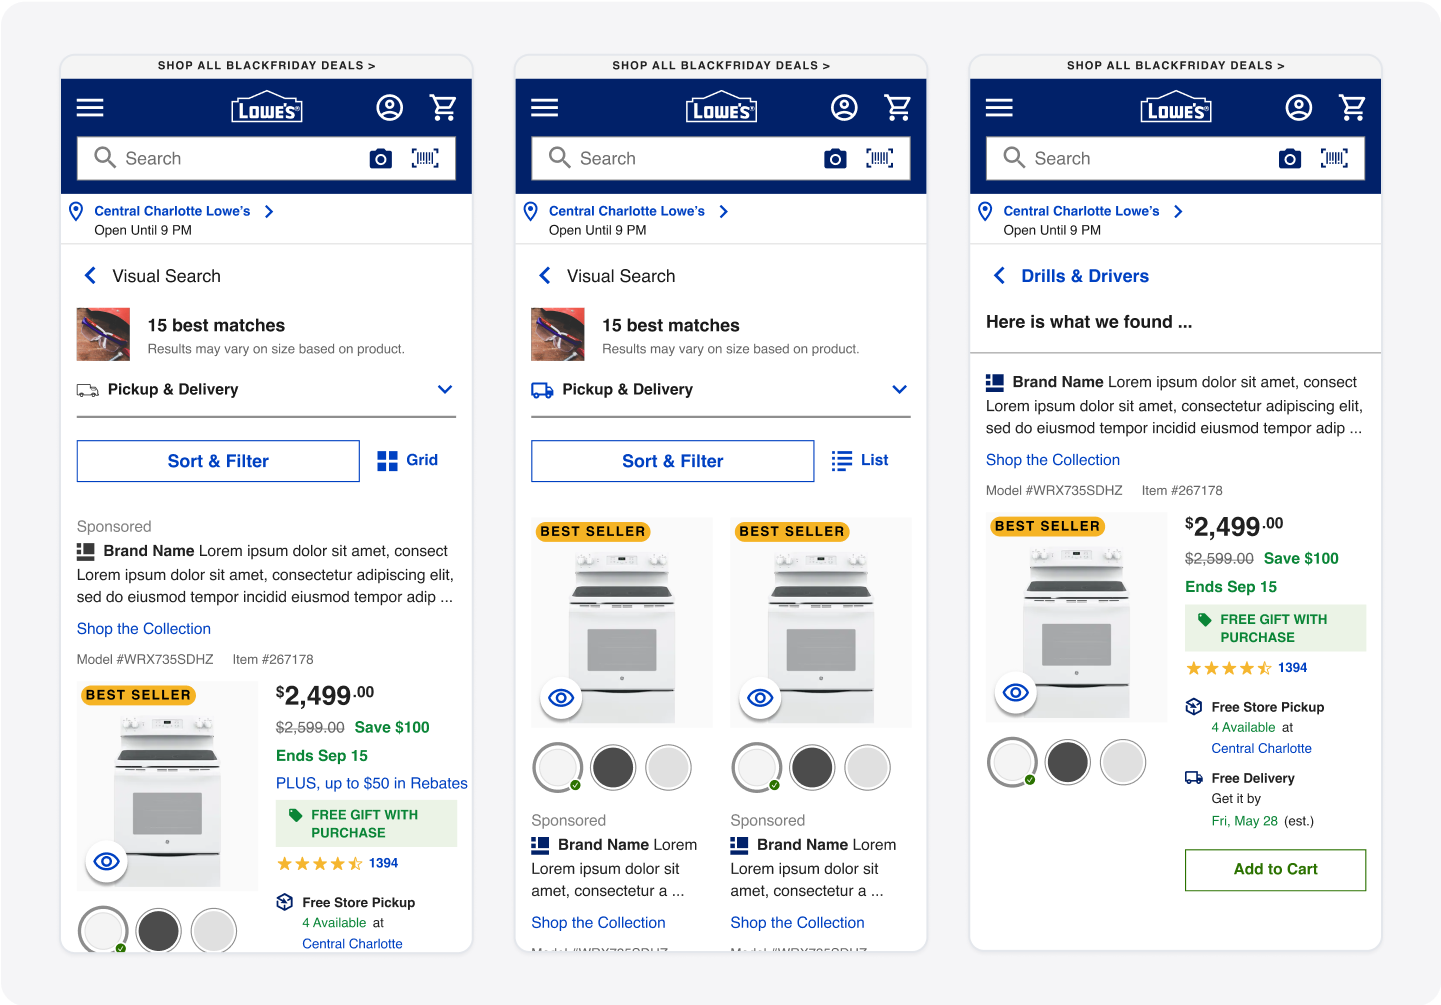This screenshot has height=1005, width=1441.
Task: Click the back arrow beside Visual Search in the middle phone
Action: (545, 276)
